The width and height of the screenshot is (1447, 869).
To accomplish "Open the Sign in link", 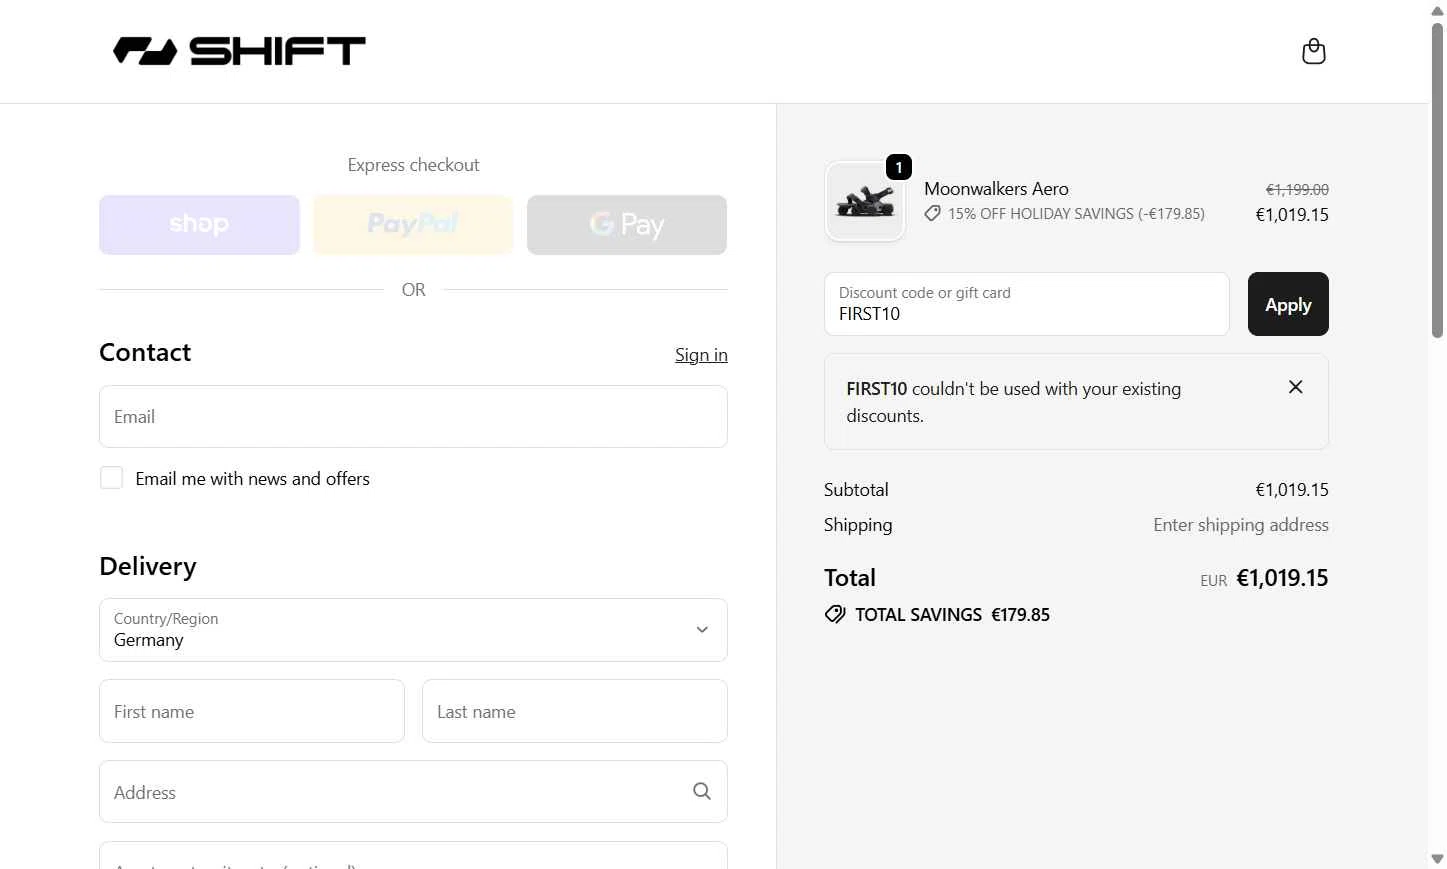I will 701,355.
